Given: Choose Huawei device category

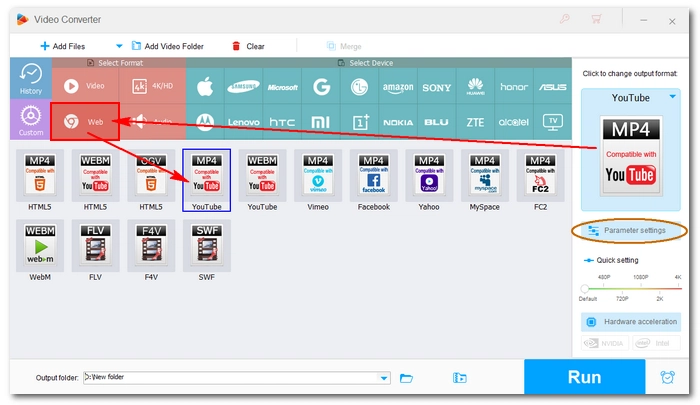Looking at the screenshot, I should (x=475, y=87).
